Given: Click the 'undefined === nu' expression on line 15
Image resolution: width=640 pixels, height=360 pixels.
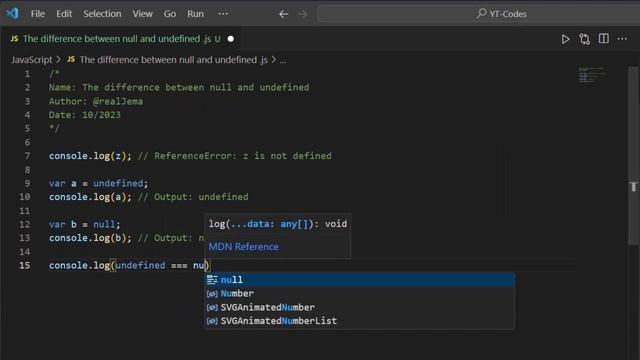Looking at the screenshot, I should 160,265.
